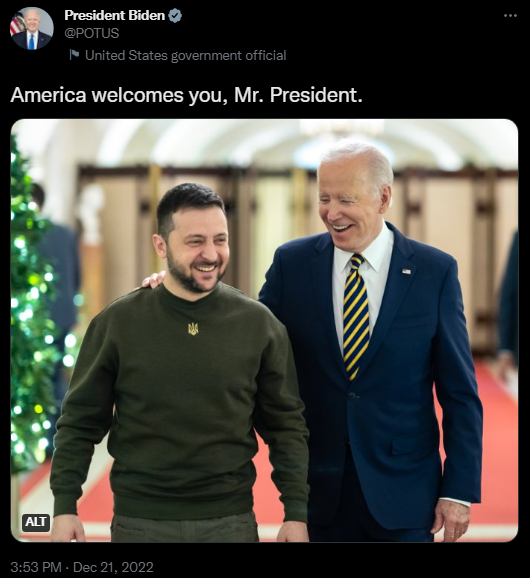Click the blue and yellow striped tie
Viewport: 530px width, 578px height.
tap(356, 316)
